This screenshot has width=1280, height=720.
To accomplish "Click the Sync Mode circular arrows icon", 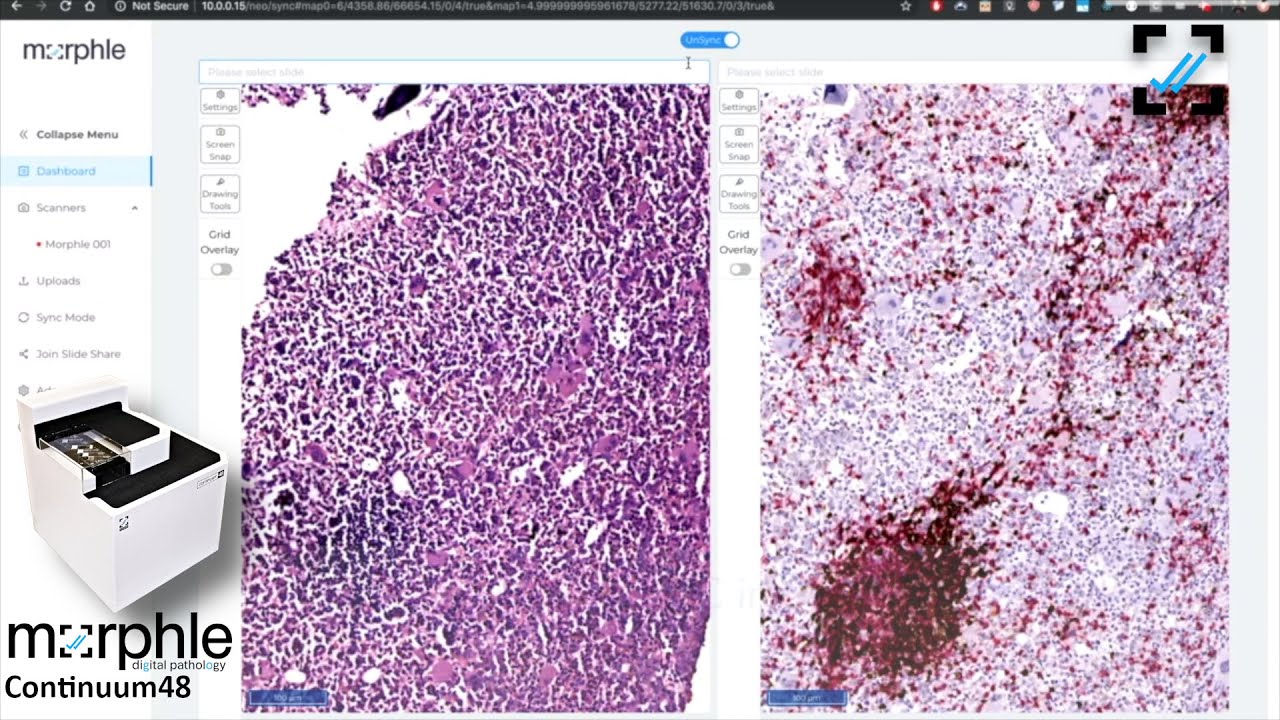I will coord(24,317).
